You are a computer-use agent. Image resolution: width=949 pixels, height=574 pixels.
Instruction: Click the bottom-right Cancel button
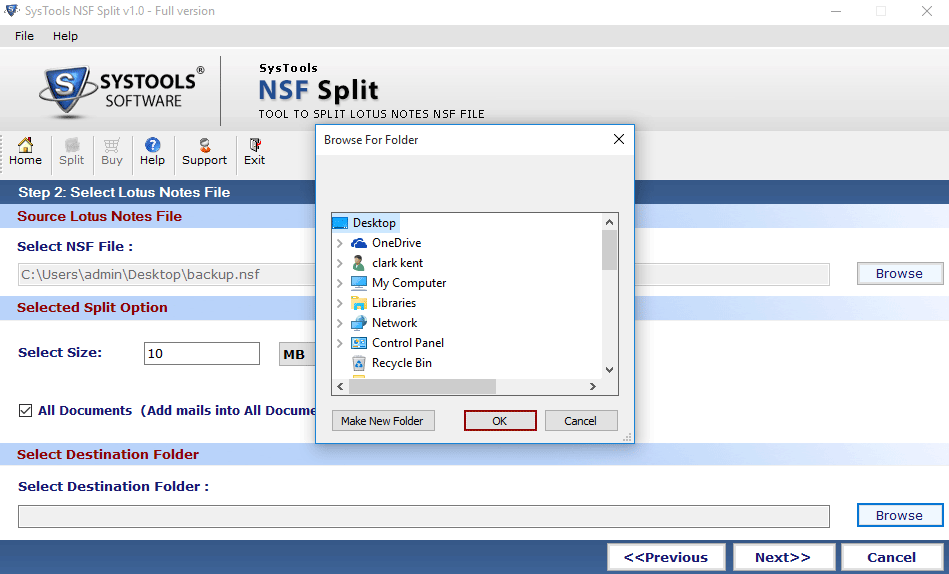(x=892, y=557)
